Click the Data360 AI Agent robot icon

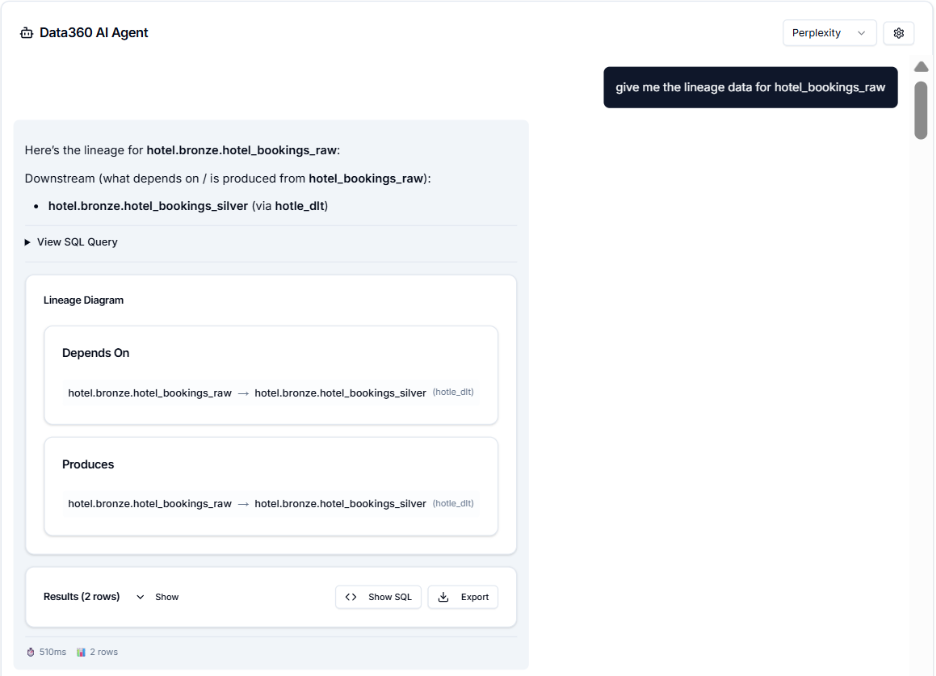click(25, 32)
